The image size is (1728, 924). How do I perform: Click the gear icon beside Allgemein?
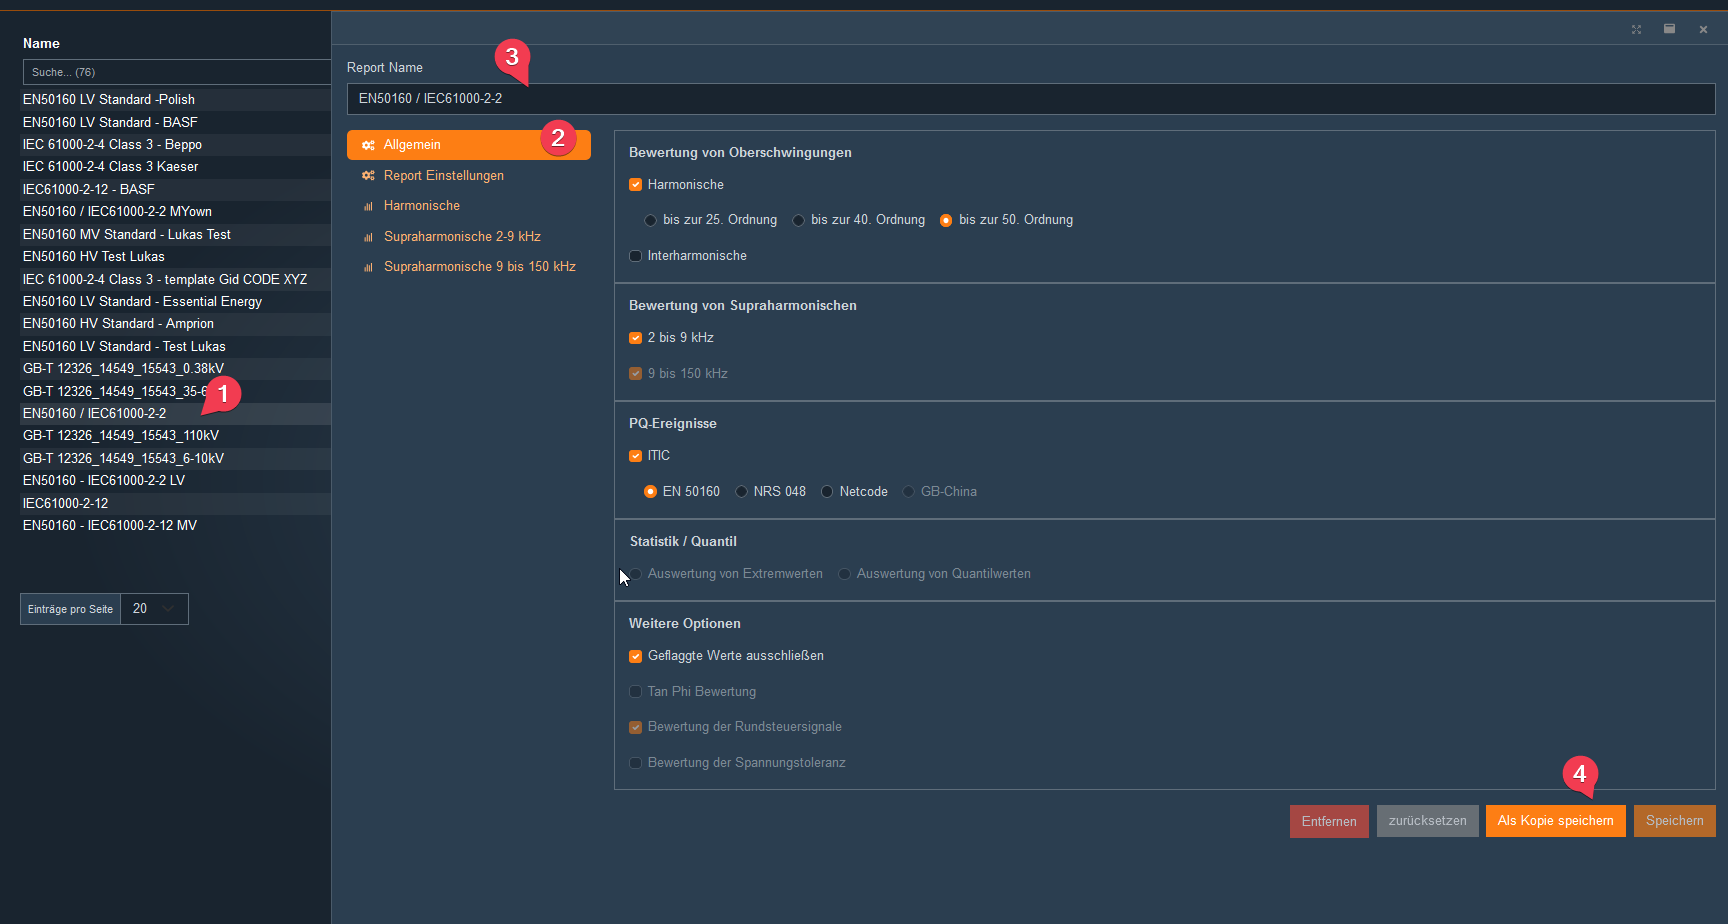click(368, 145)
